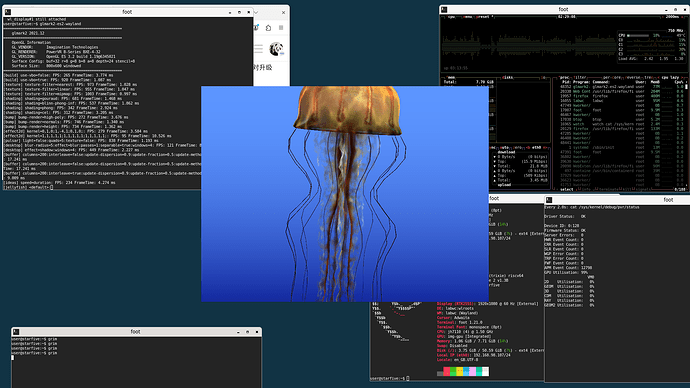Click the 'Pid:' column header in btop
The height and width of the screenshot is (388, 690).
(x=566, y=82)
